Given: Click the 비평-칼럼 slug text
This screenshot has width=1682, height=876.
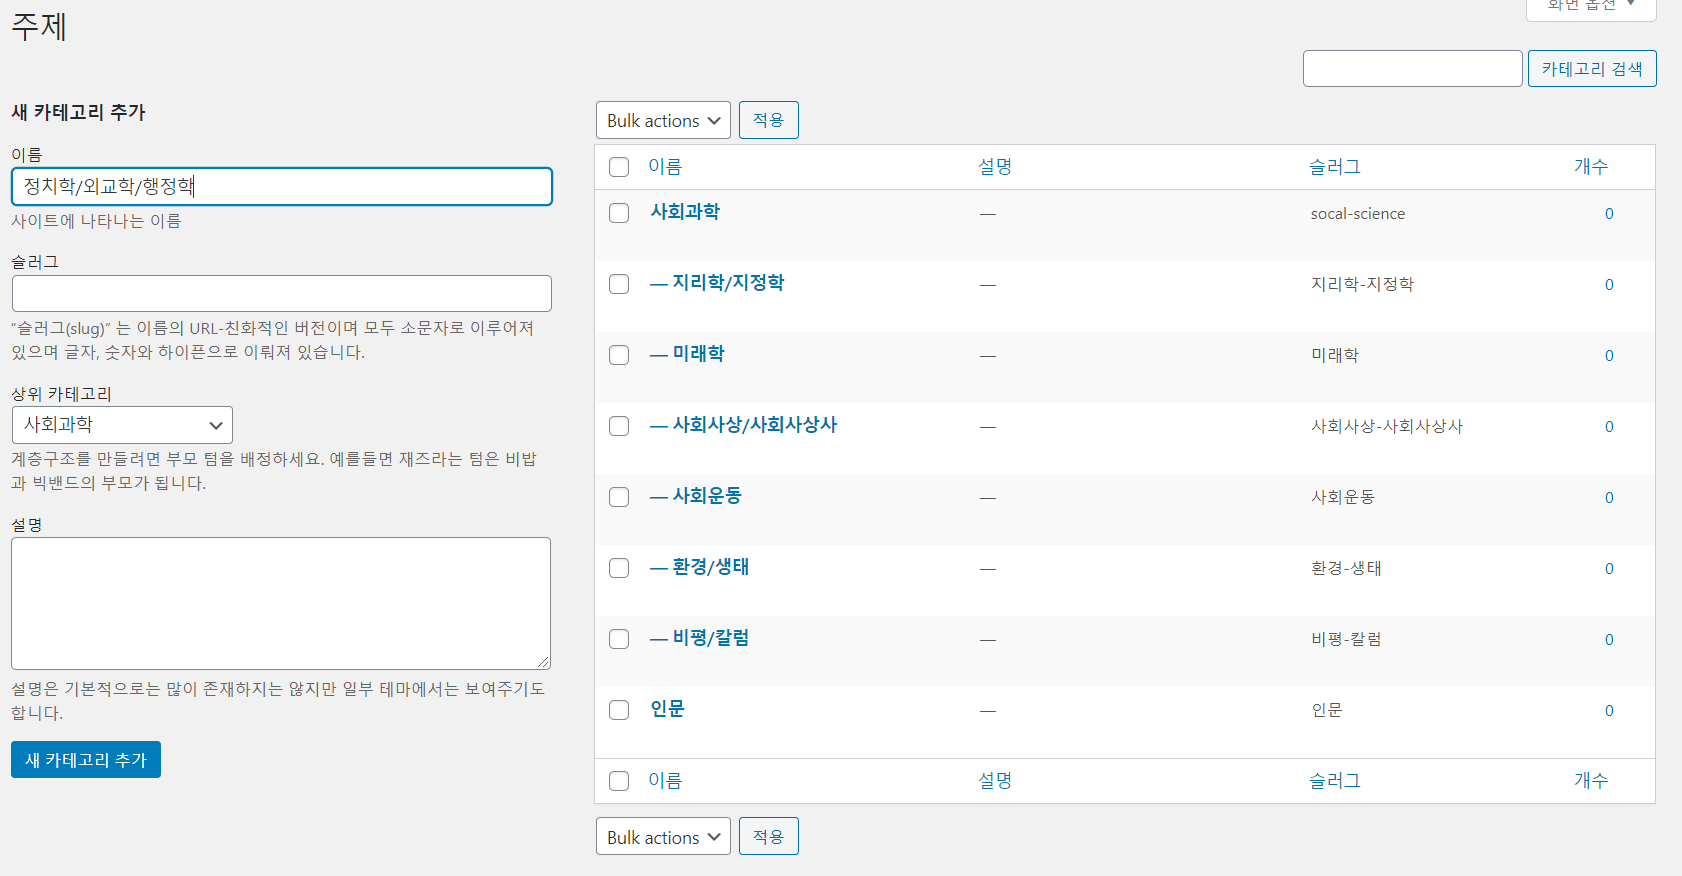Looking at the screenshot, I should pos(1346,639).
